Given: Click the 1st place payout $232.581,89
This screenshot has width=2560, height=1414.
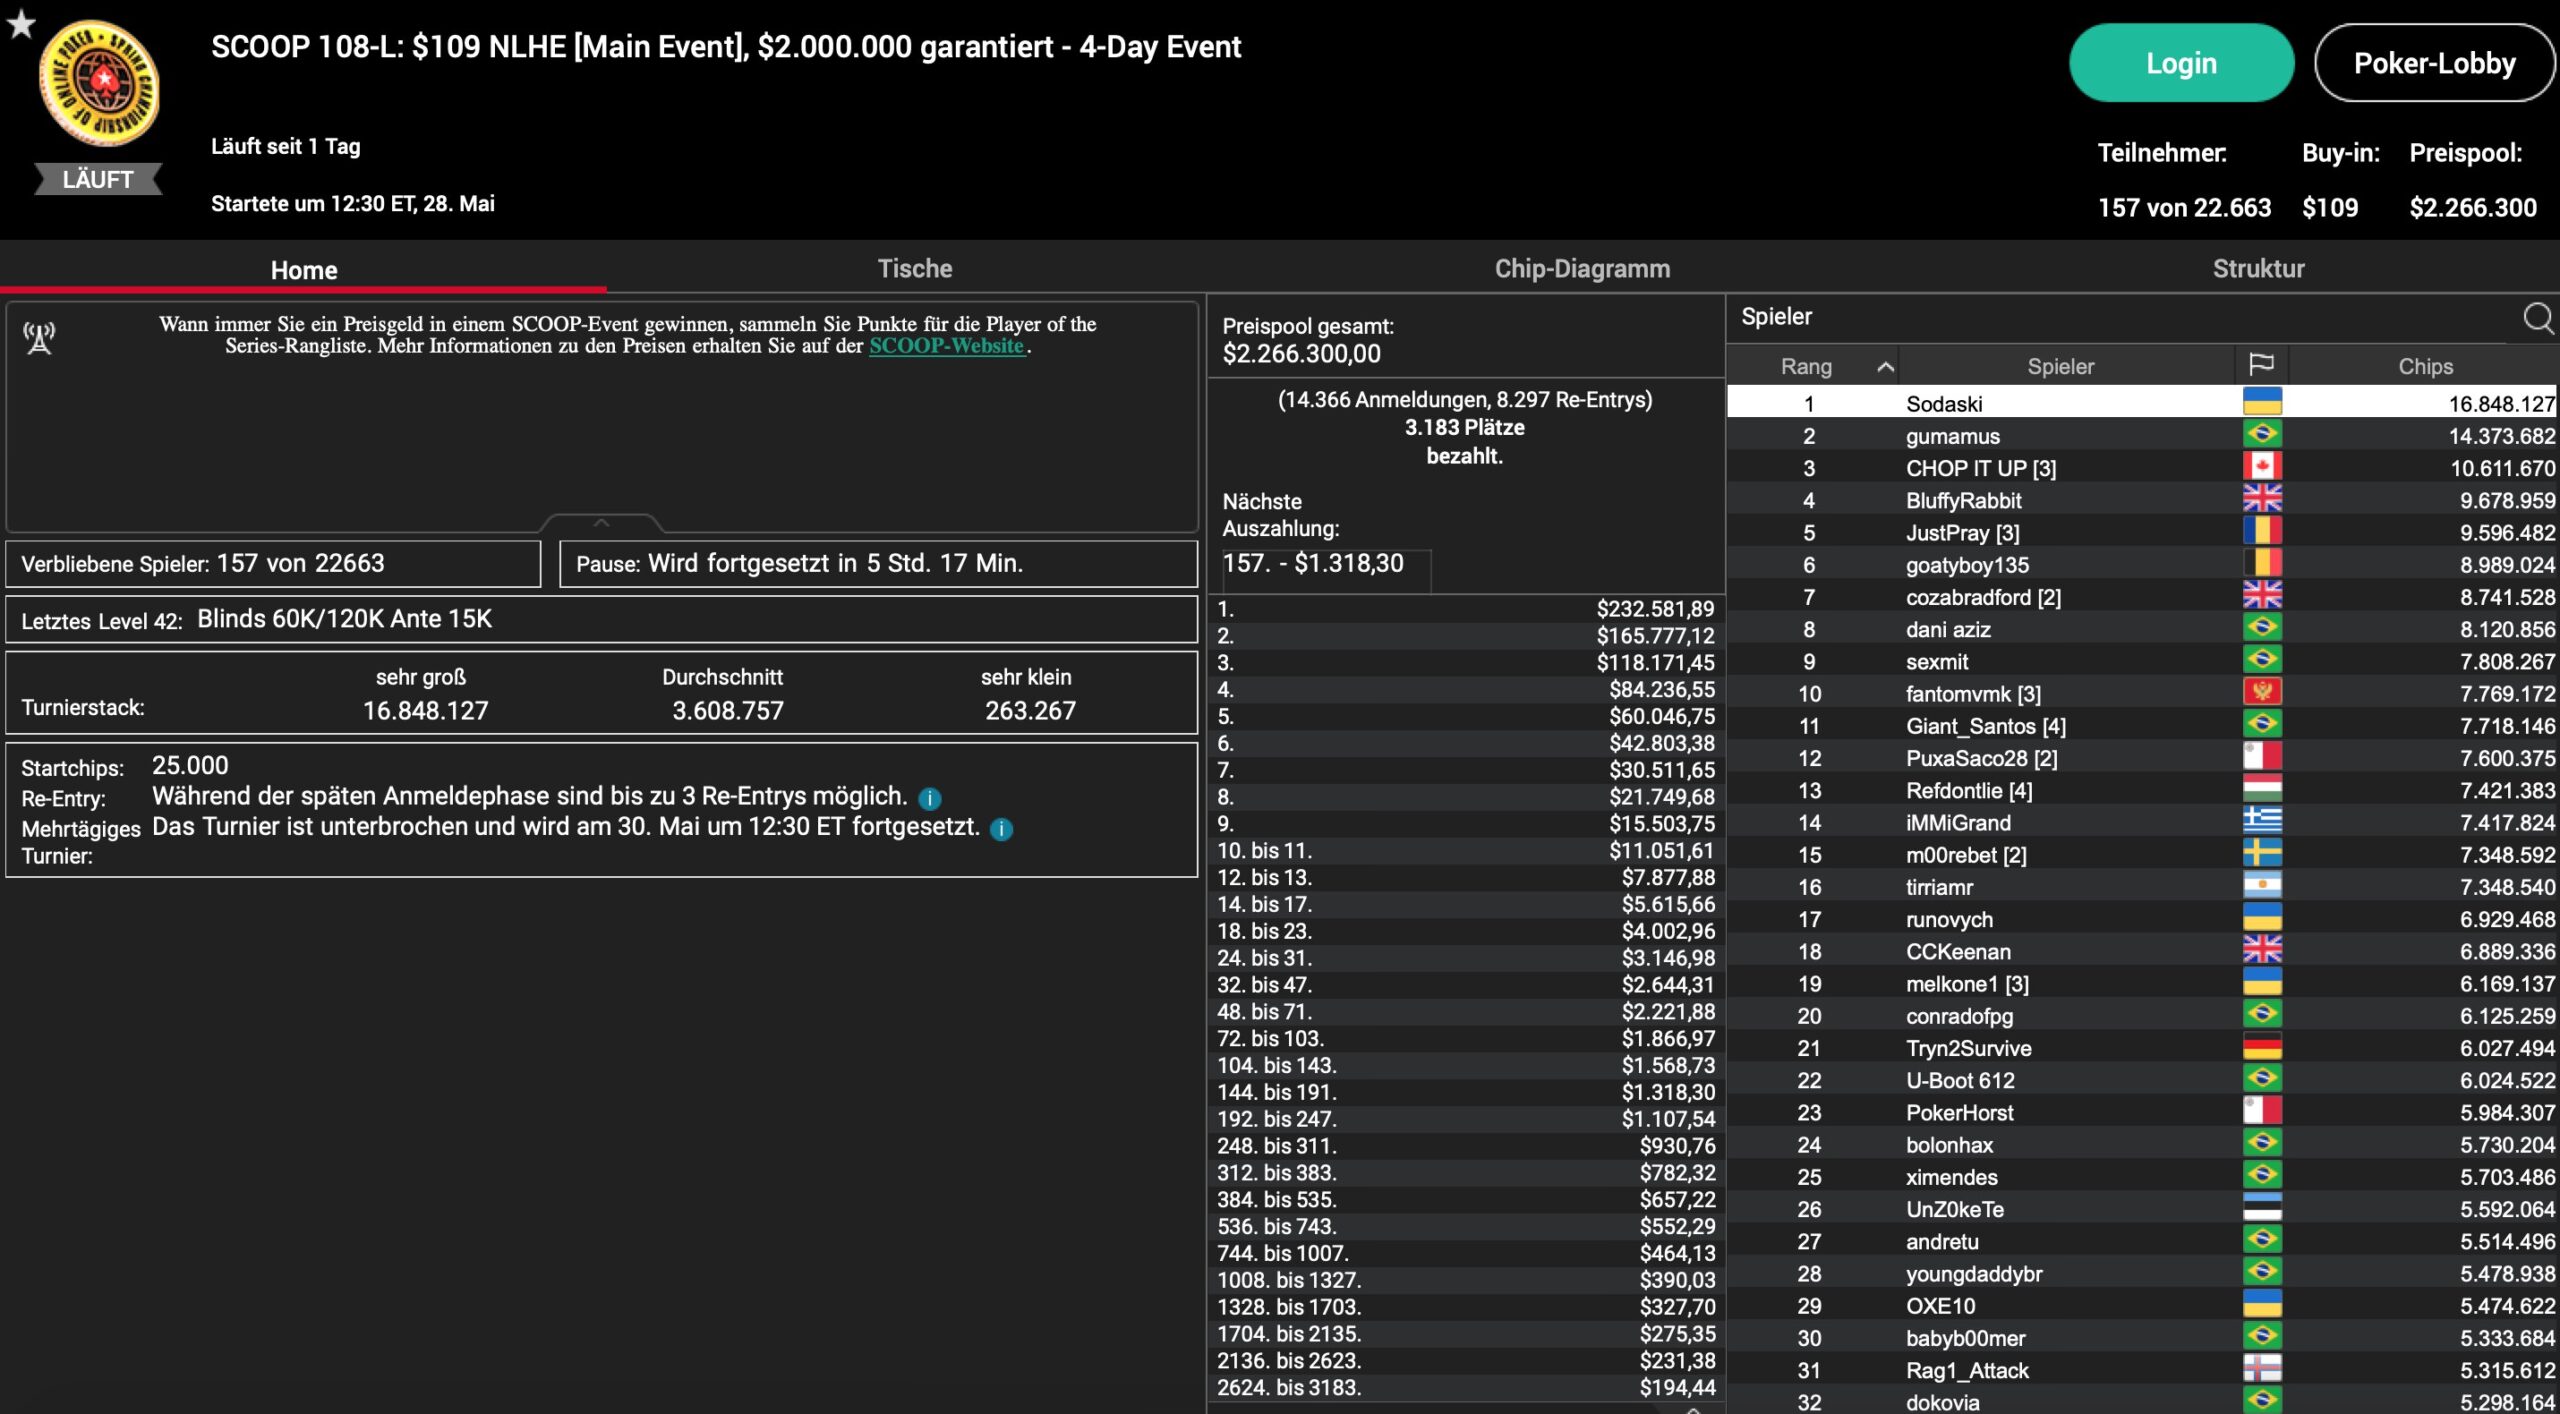Looking at the screenshot, I should point(1655,609).
